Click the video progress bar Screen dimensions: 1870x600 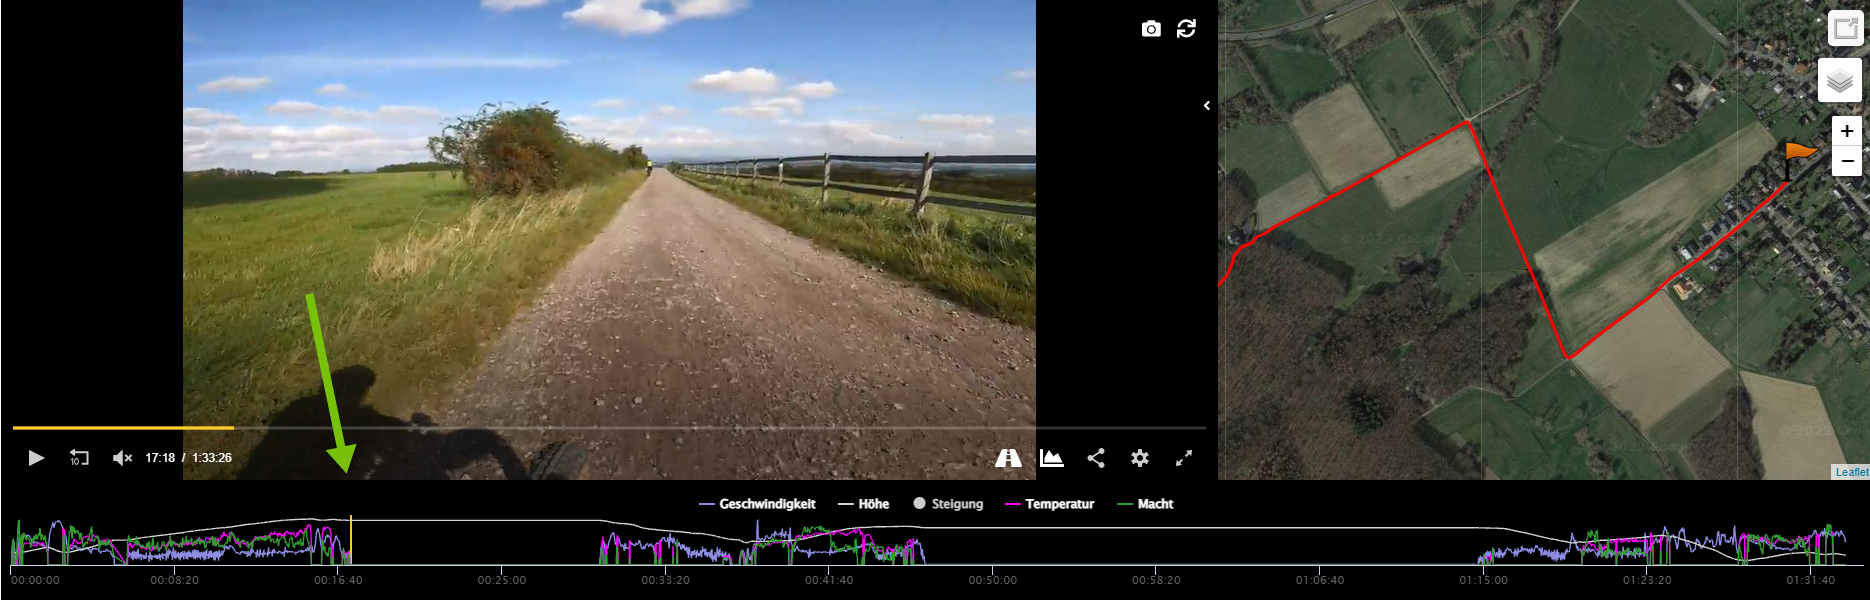tap(609, 428)
